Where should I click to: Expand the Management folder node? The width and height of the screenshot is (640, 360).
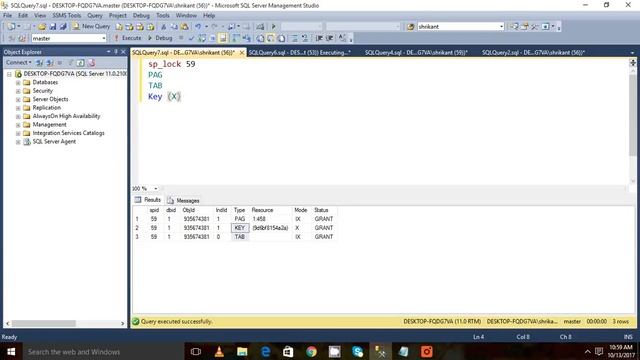pyautogui.click(x=18, y=125)
